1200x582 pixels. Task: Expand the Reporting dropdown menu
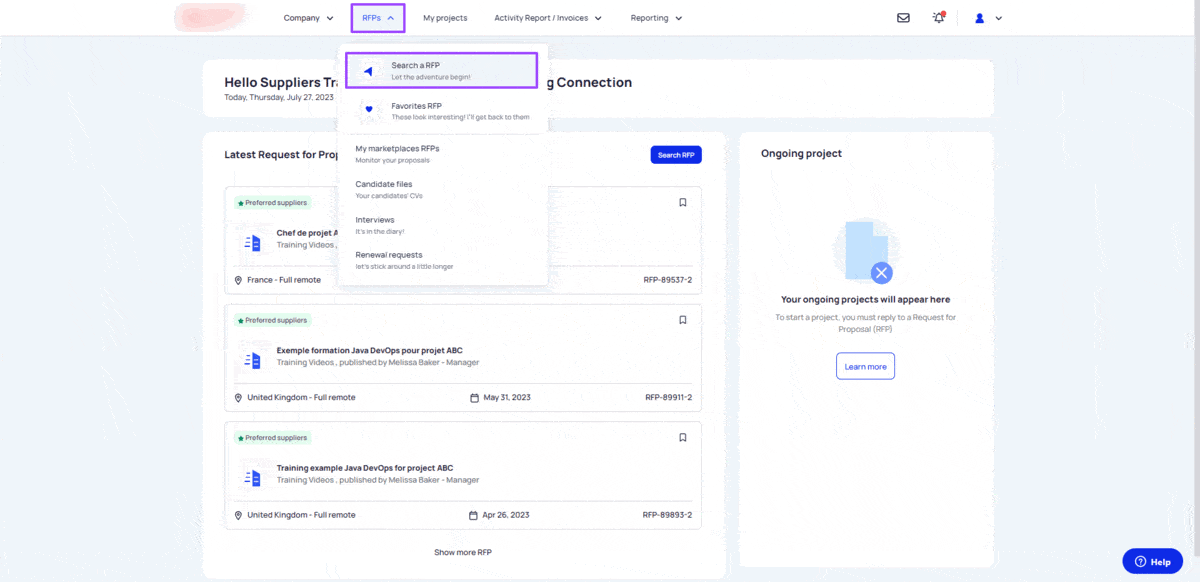pos(656,18)
